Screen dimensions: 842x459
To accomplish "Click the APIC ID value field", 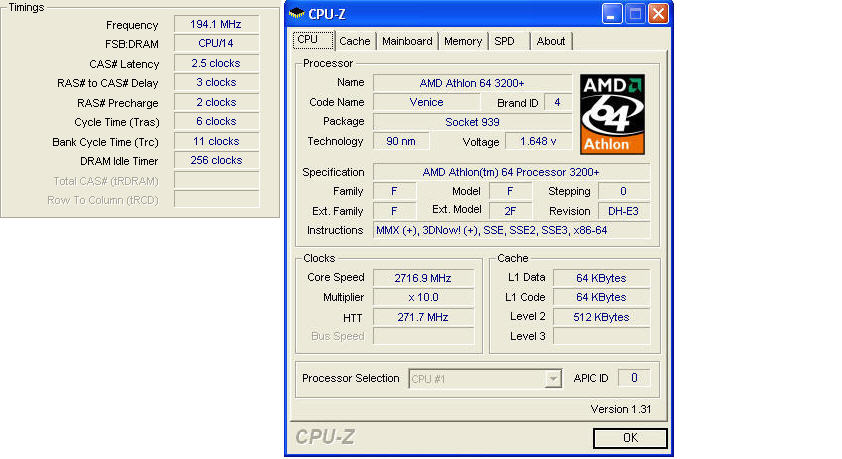I will [x=634, y=378].
